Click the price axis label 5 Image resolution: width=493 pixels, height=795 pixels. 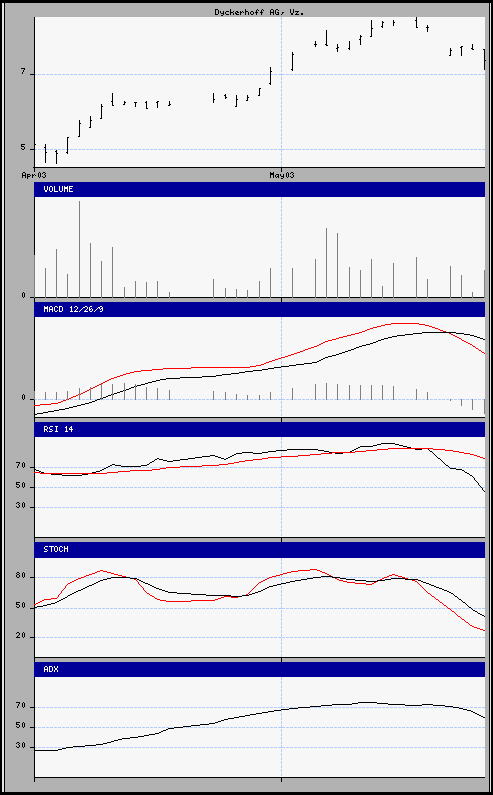point(23,147)
